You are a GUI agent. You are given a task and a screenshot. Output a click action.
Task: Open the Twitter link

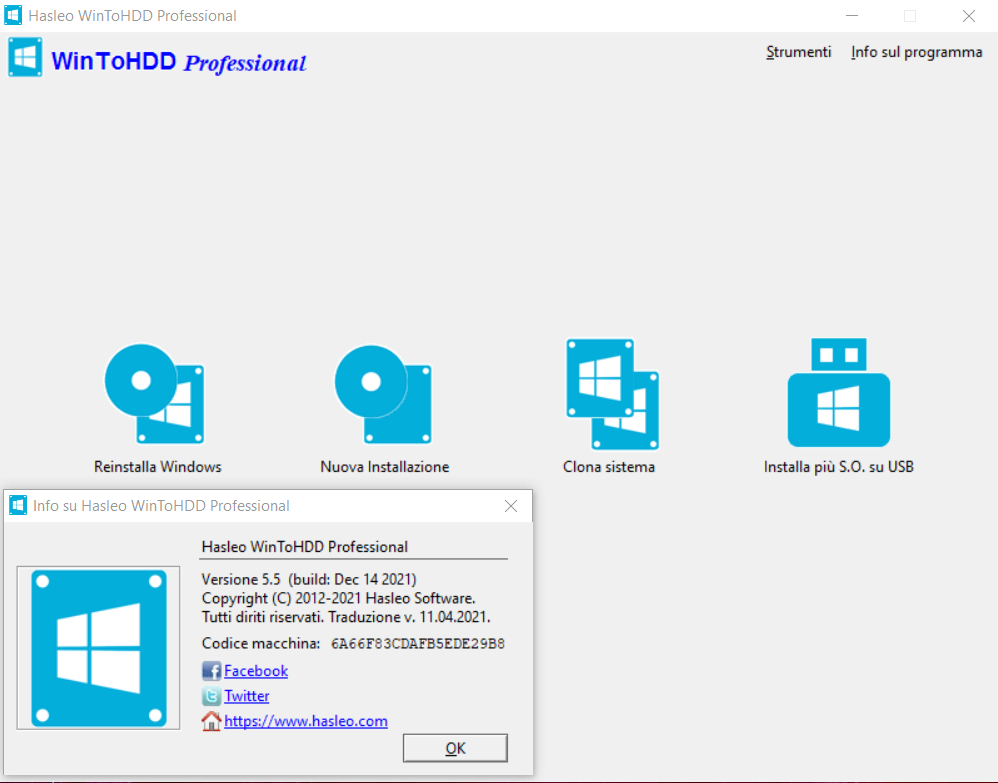(246, 696)
